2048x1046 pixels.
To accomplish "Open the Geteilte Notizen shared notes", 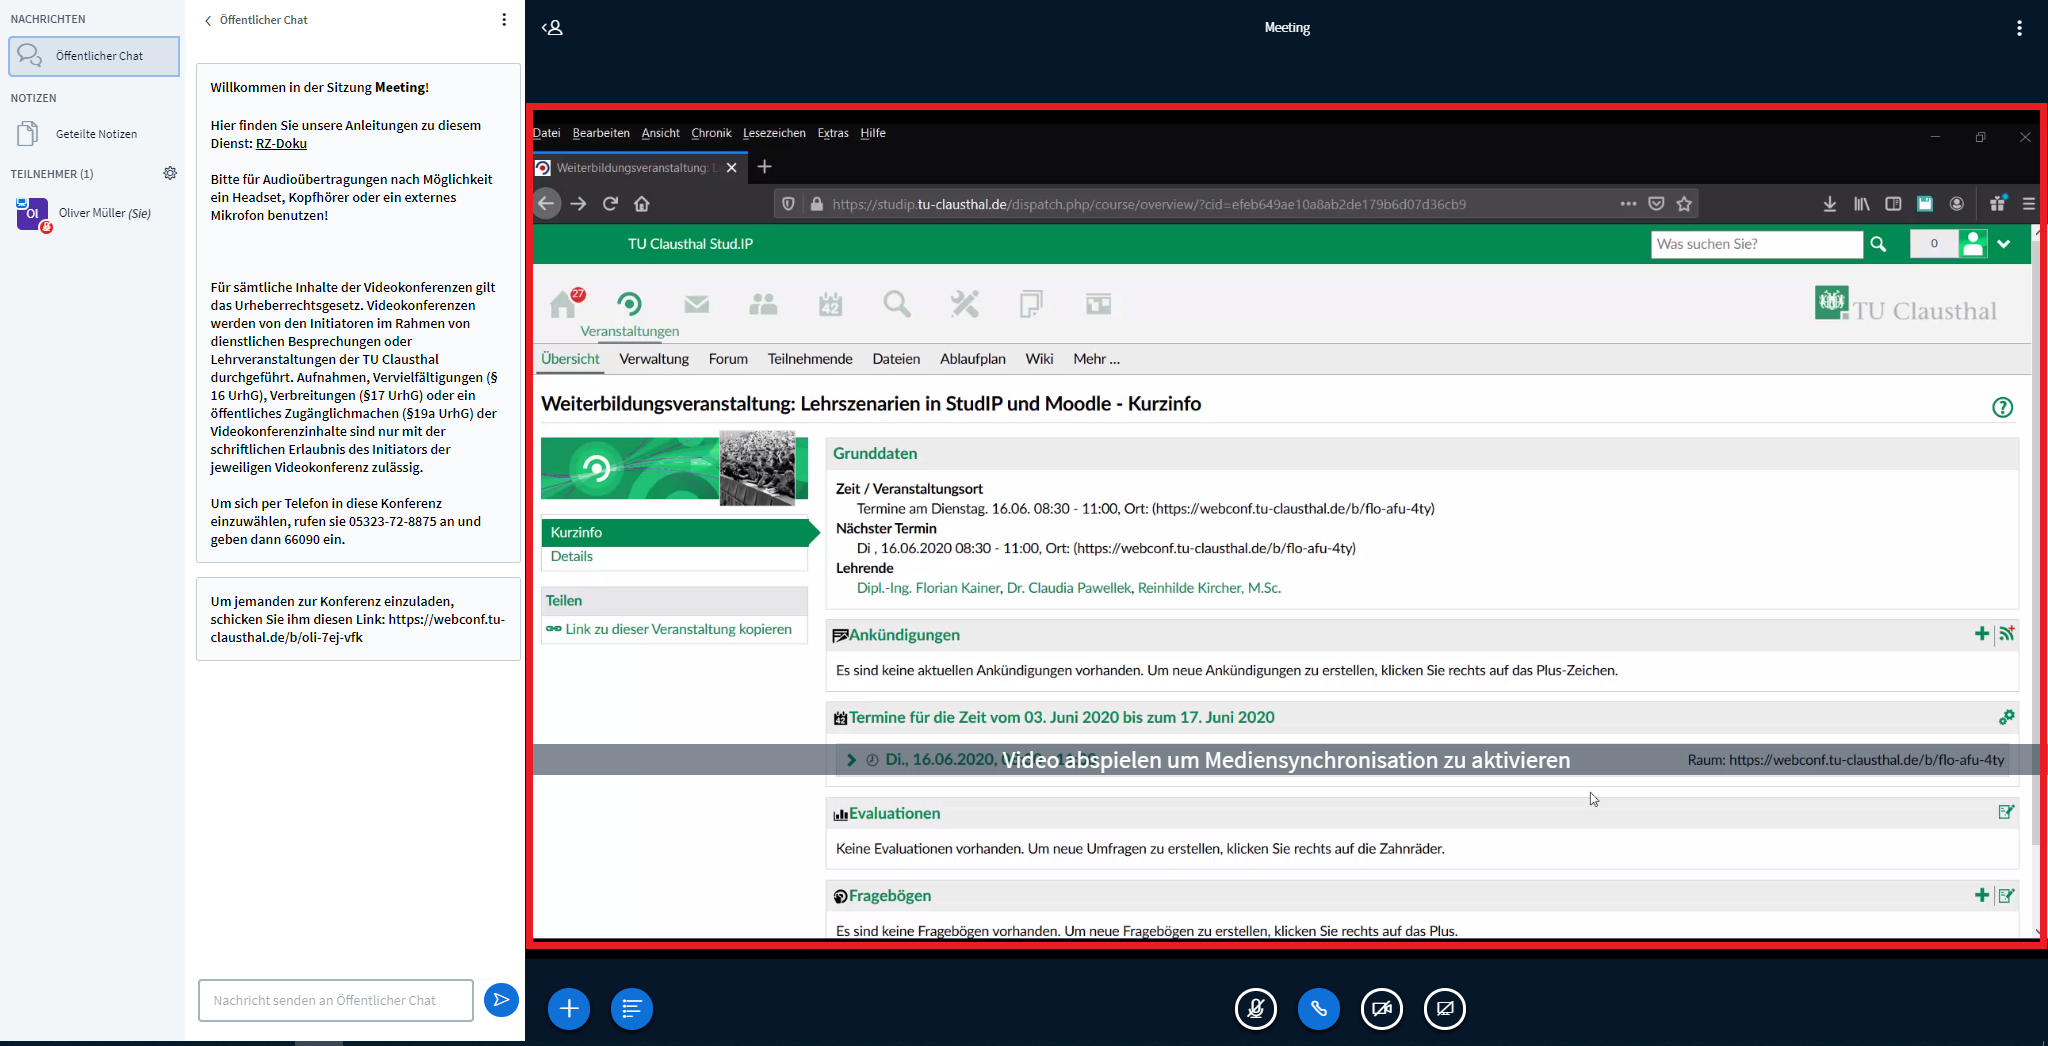I will [96, 134].
